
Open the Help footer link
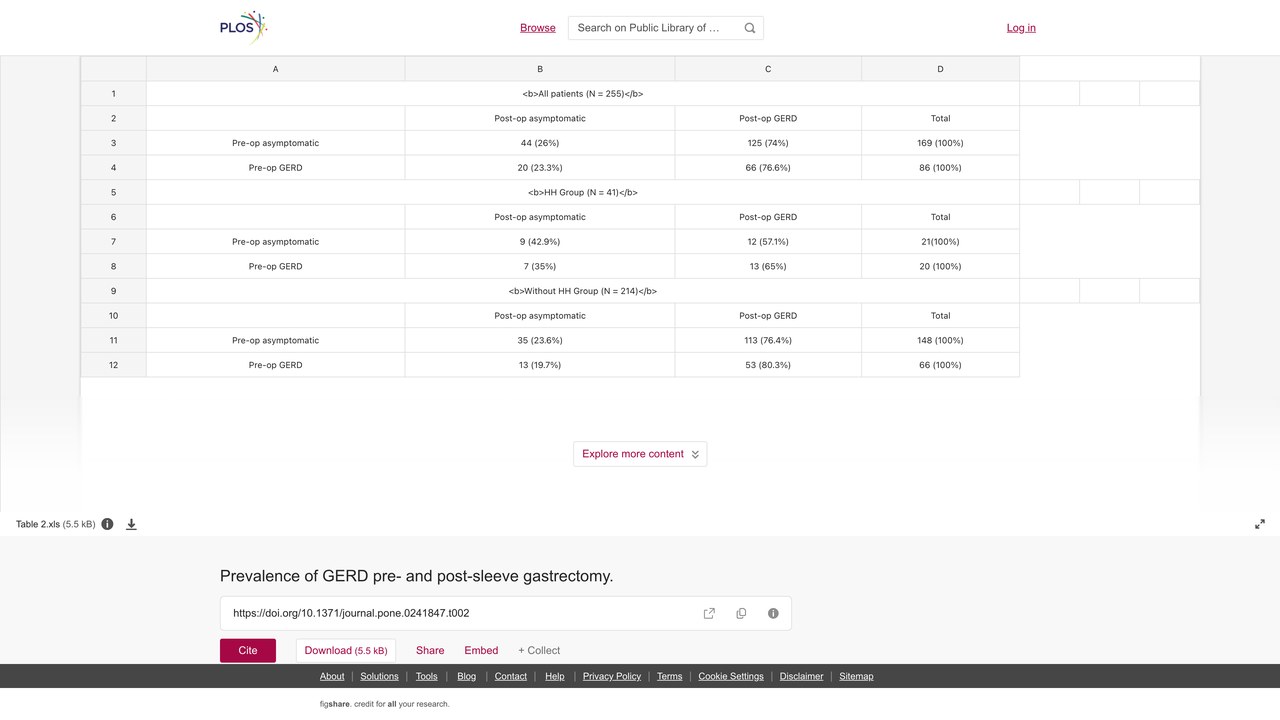coord(555,676)
